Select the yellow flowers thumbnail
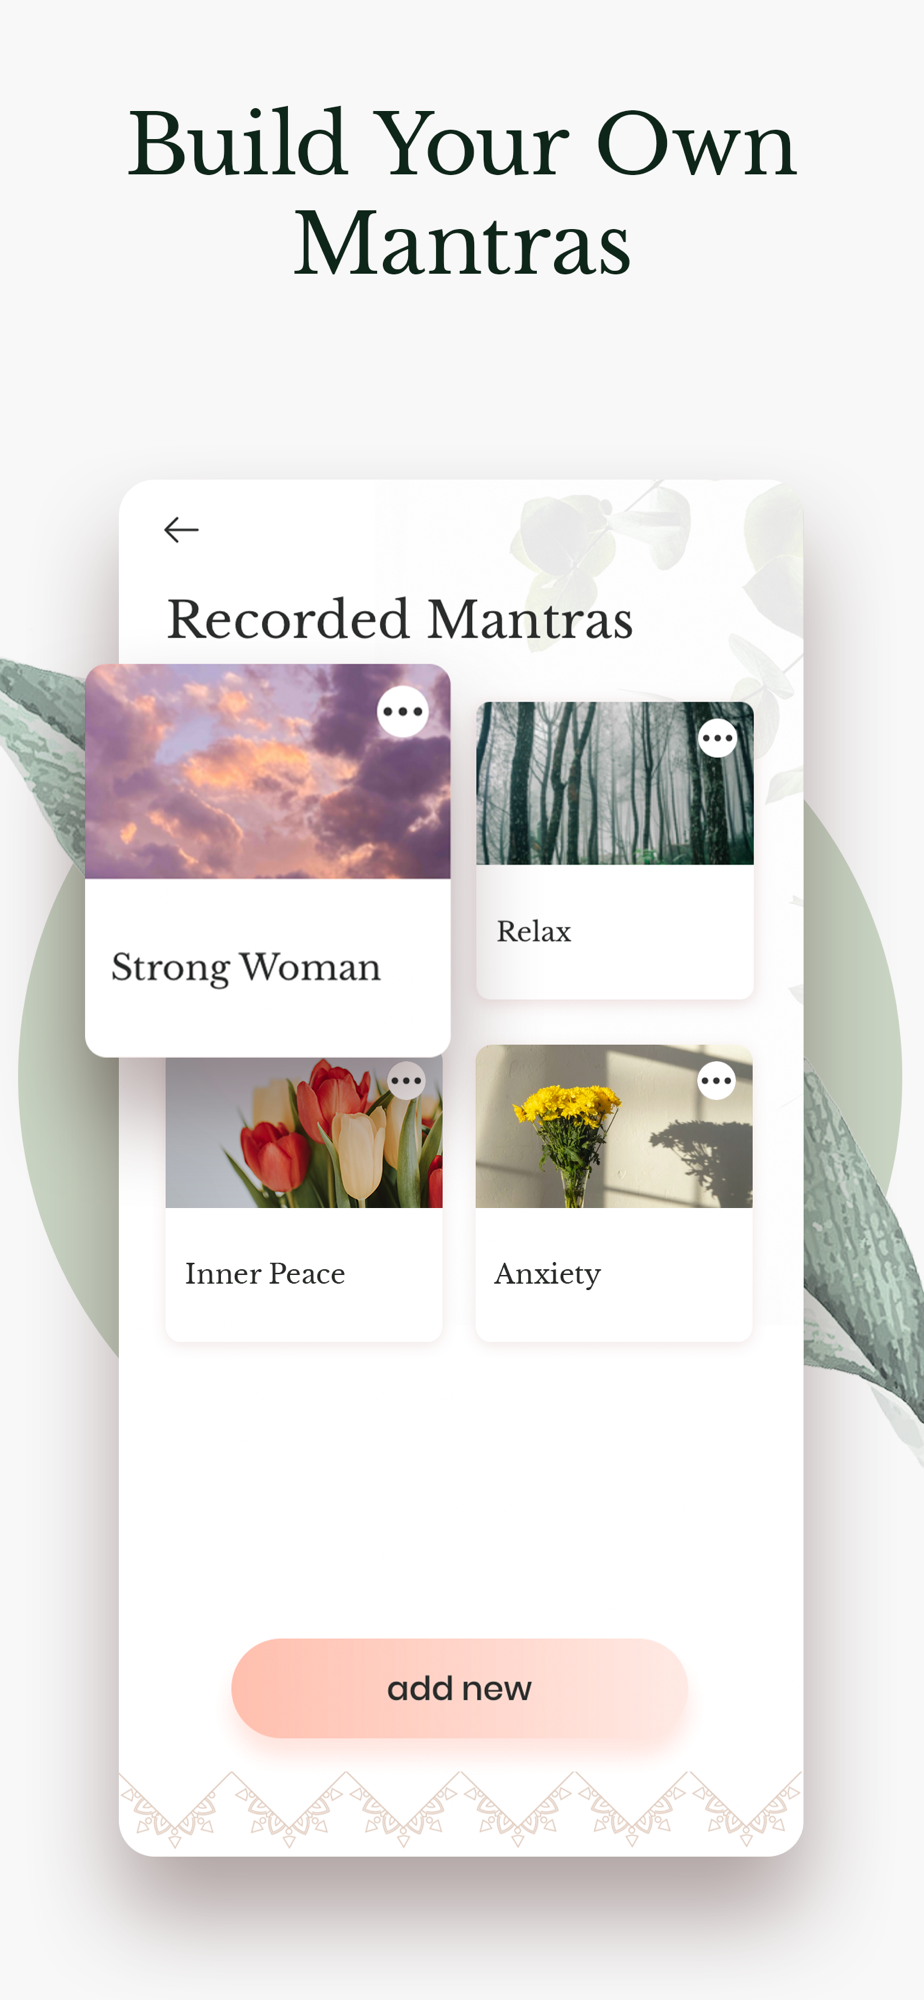This screenshot has width=924, height=2000. point(614,1126)
